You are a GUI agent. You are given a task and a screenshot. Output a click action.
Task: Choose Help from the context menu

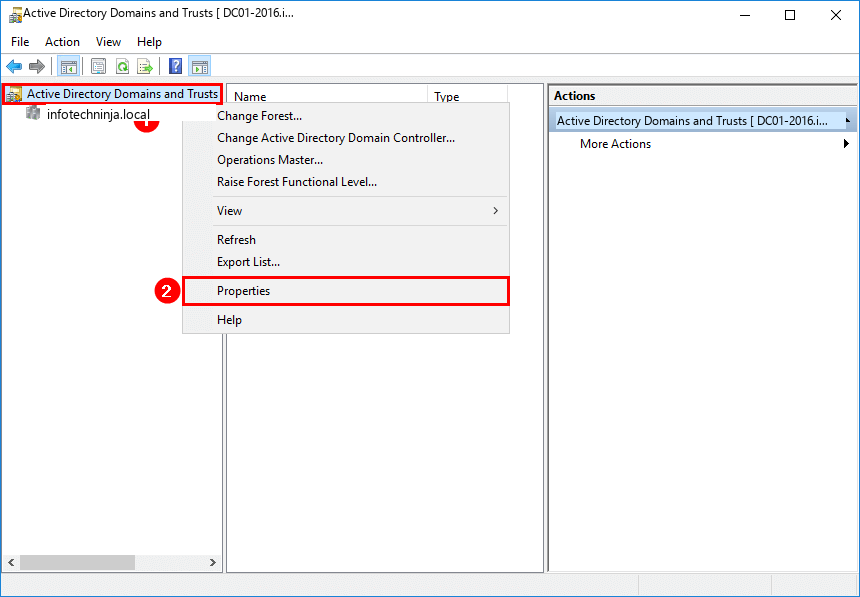point(346,320)
